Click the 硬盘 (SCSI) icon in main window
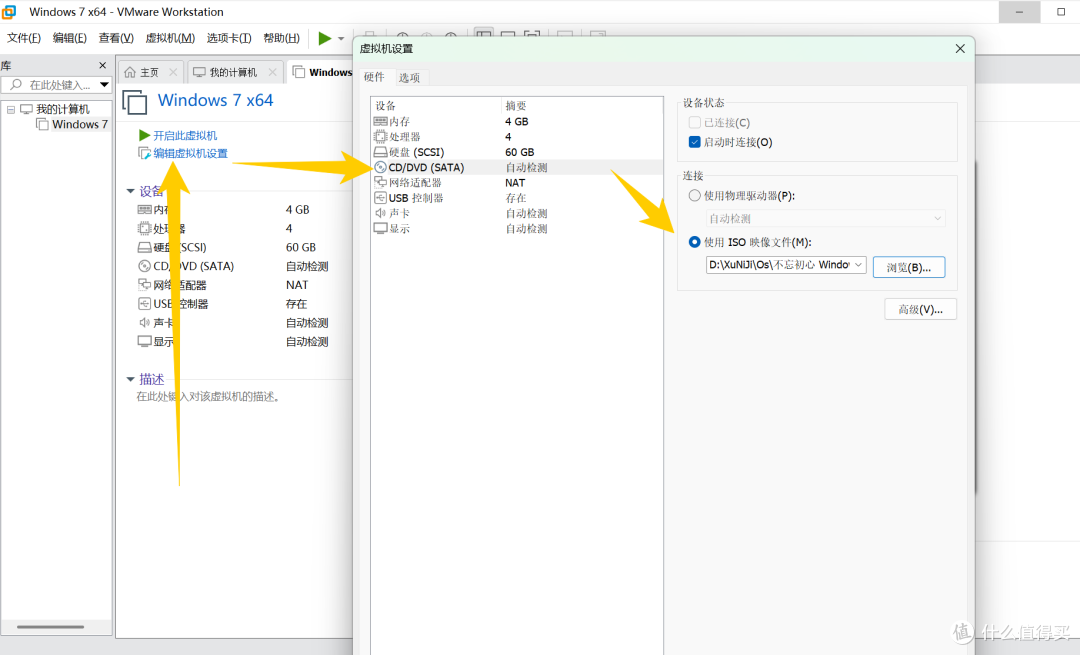The image size is (1080, 655). coord(144,247)
